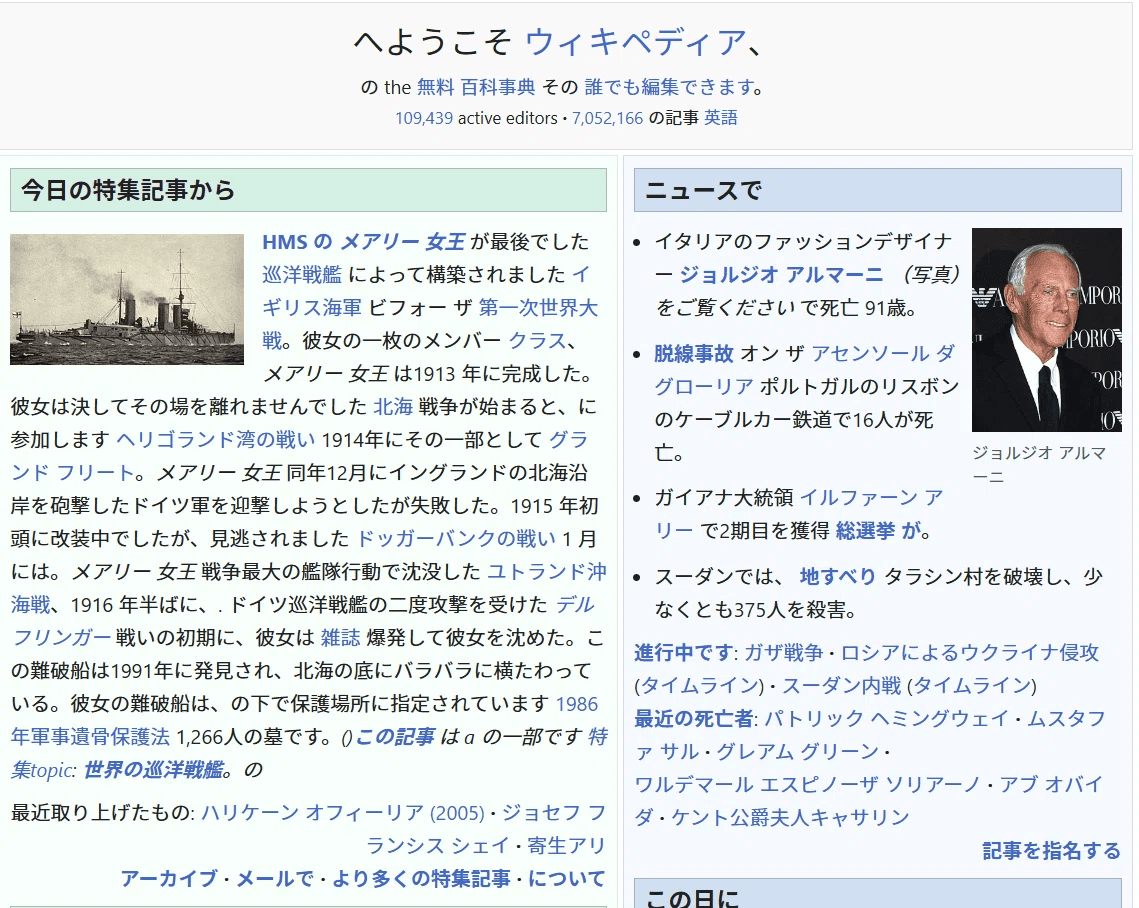
Task: Click the ドッガーバンクの戦い link
Action: 456,539
